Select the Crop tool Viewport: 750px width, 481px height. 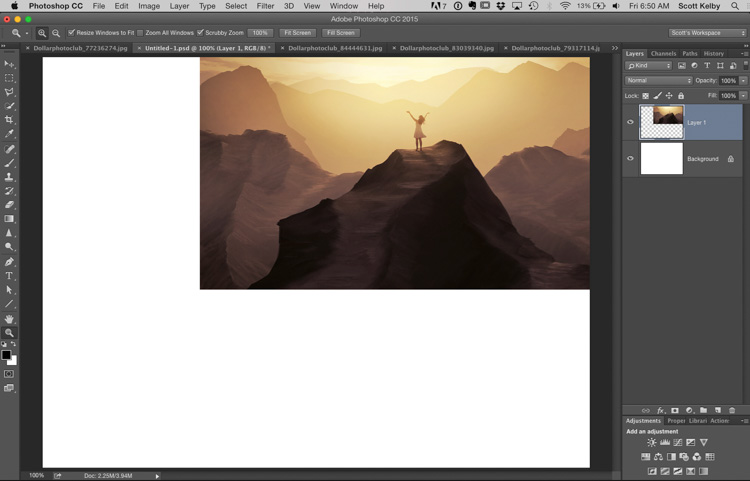click(10, 120)
